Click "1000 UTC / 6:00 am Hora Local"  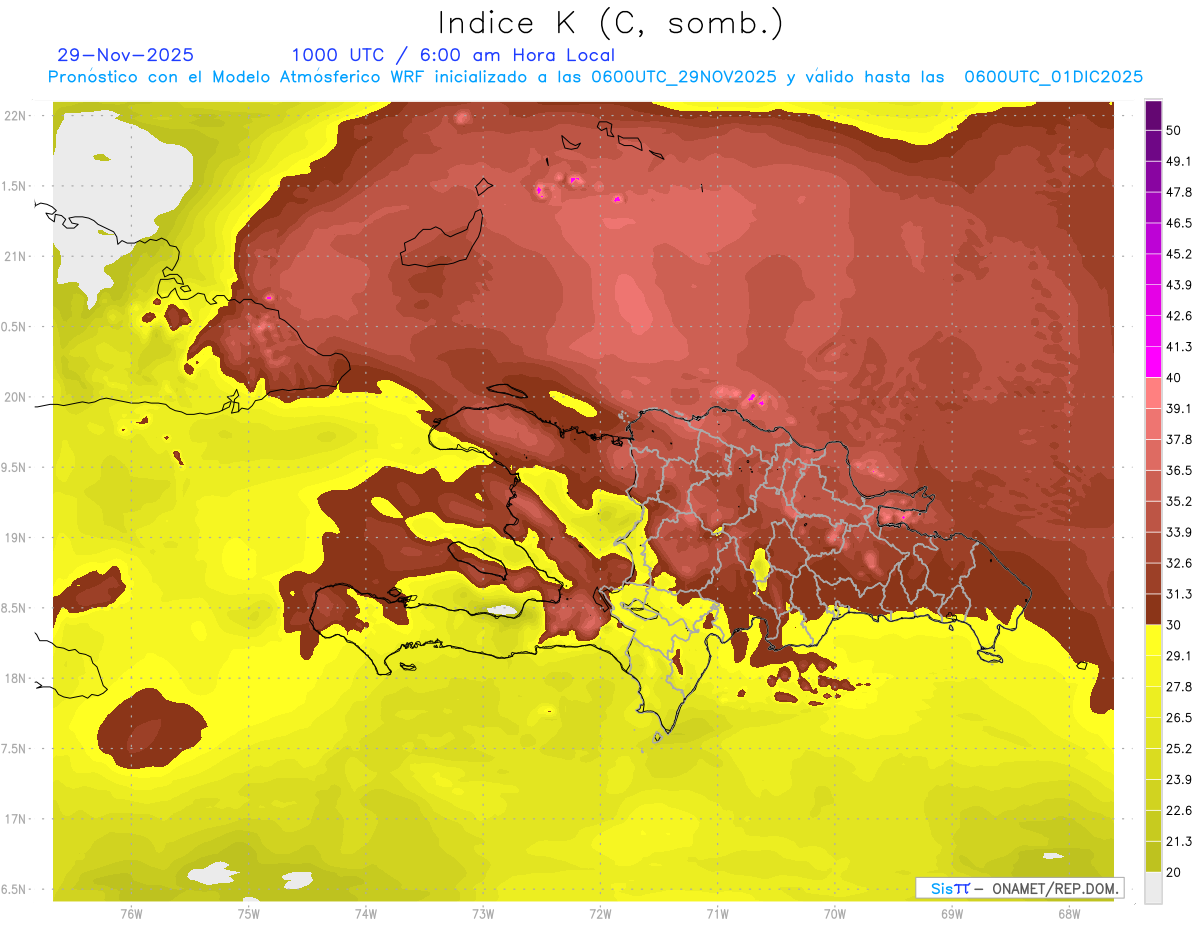click(453, 56)
